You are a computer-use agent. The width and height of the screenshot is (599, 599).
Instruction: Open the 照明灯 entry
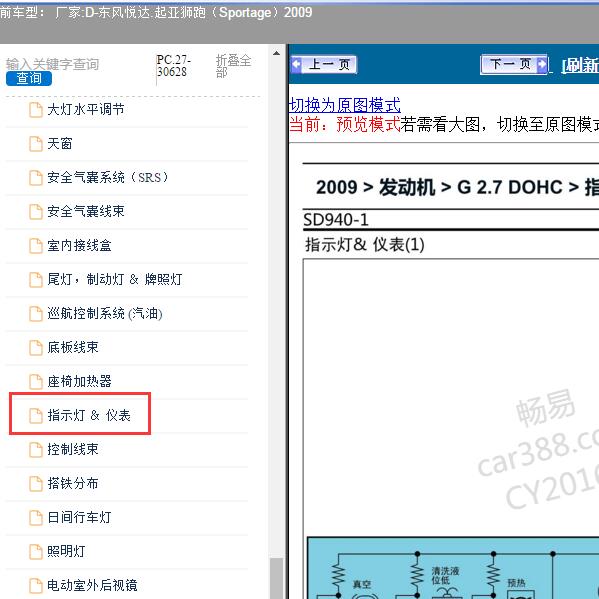click(x=66, y=551)
